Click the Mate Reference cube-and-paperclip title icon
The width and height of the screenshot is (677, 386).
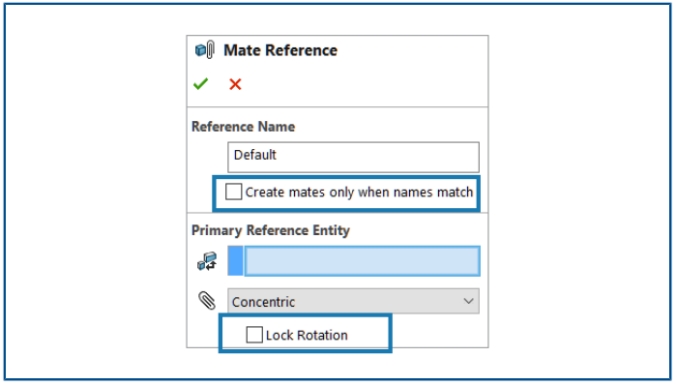(205, 50)
